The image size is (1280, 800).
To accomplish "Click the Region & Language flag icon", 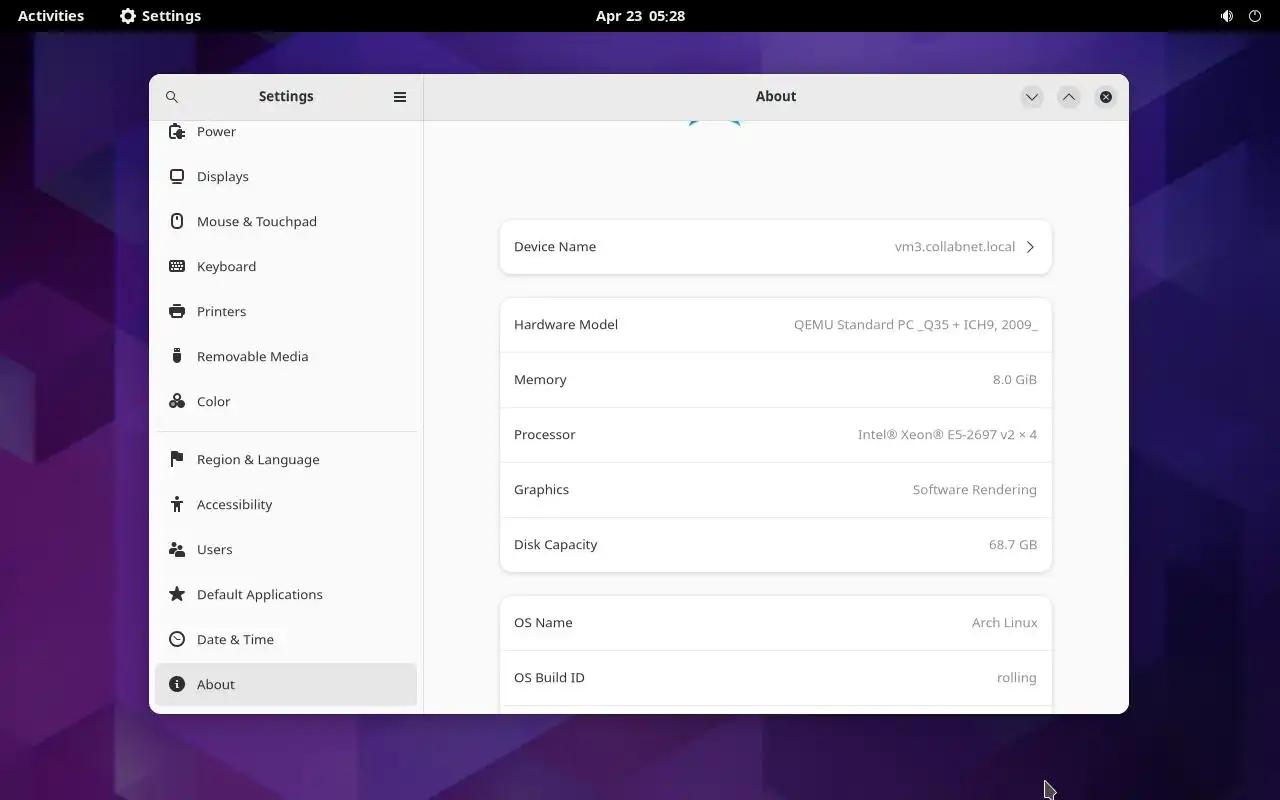I will pos(177,459).
